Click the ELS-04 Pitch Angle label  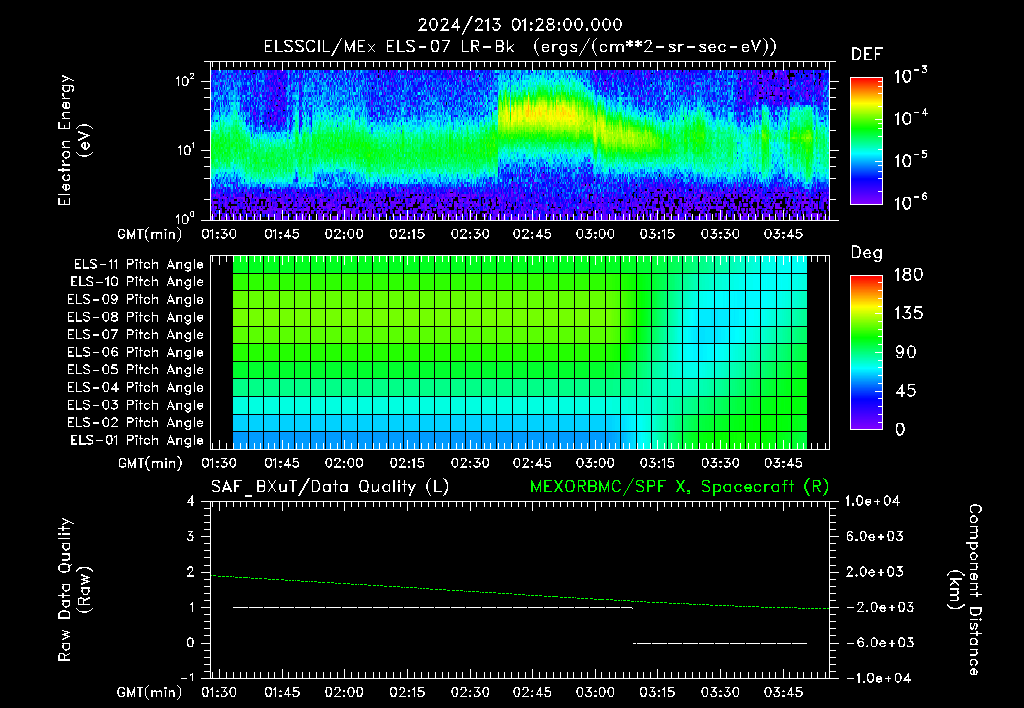[135, 387]
